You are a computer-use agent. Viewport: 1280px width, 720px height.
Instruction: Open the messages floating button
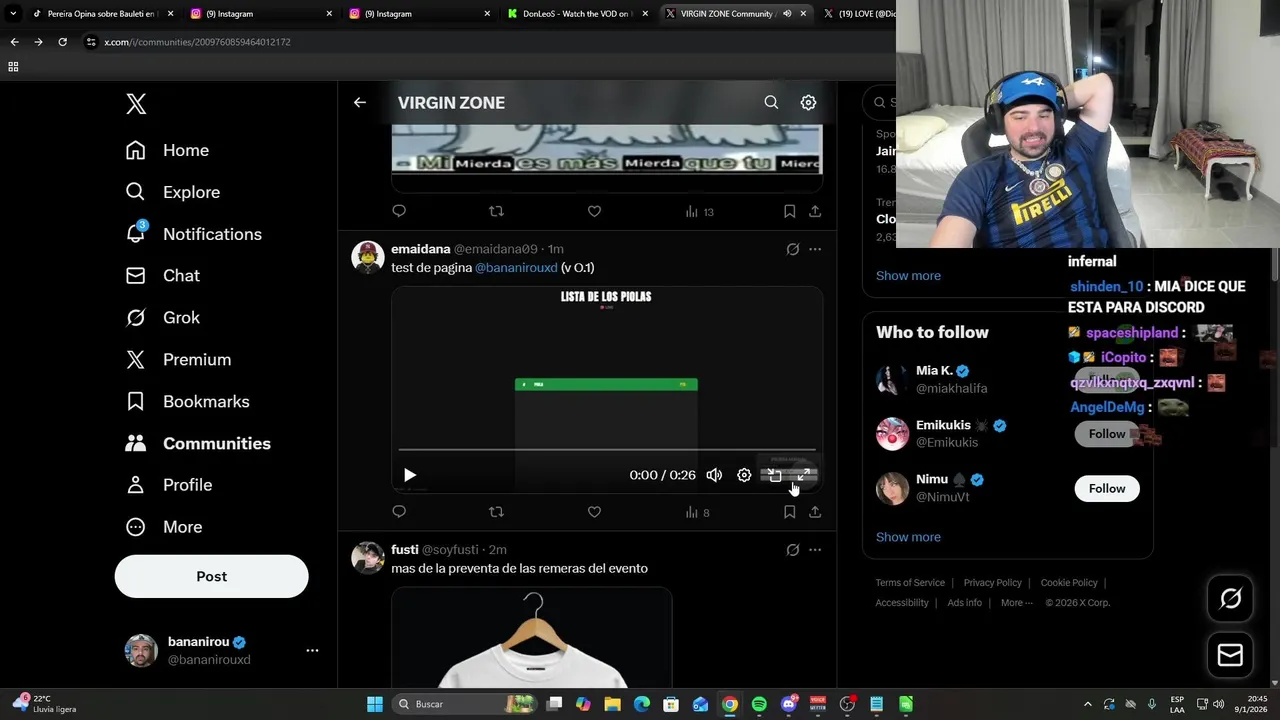(1230, 655)
